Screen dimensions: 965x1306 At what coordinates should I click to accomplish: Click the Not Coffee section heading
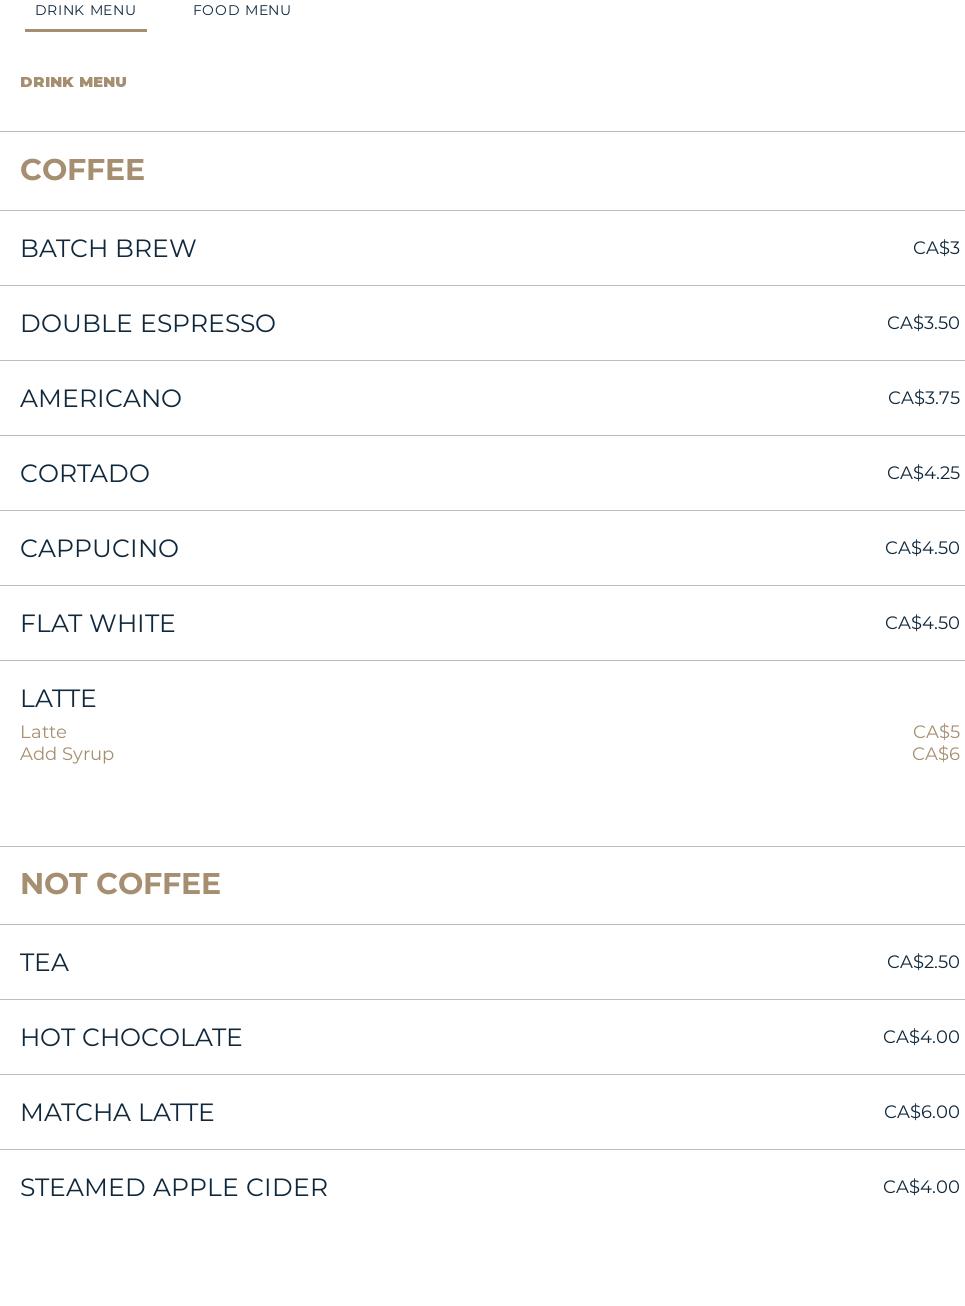pyautogui.click(x=120, y=884)
